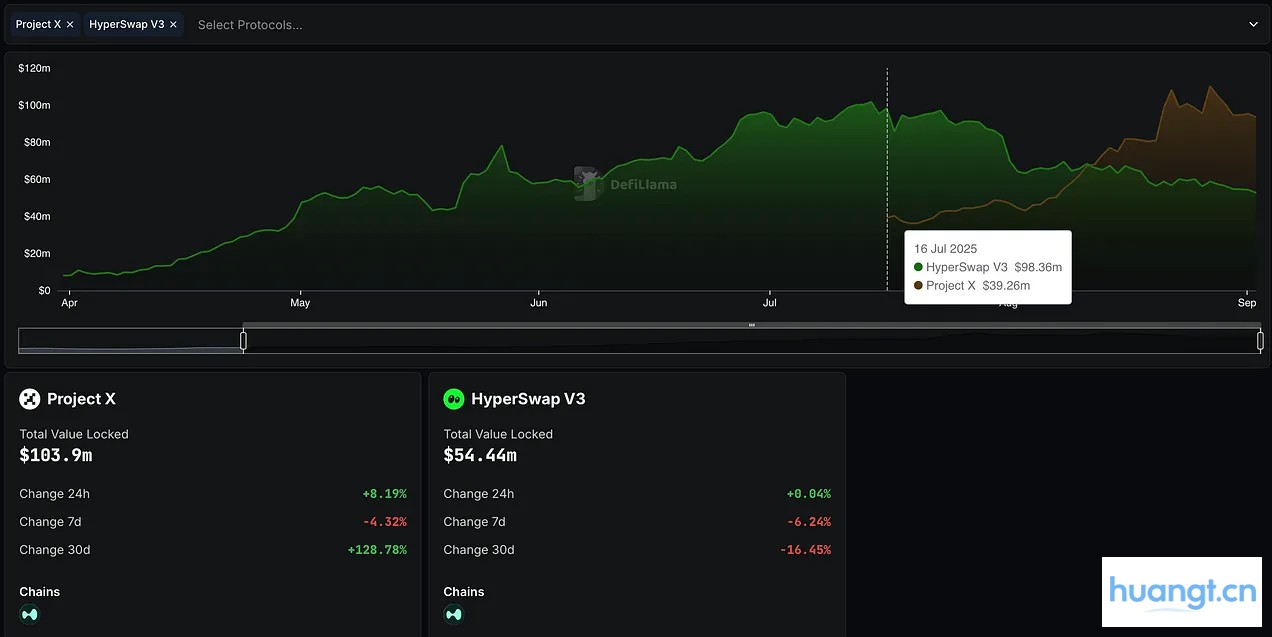The image size is (1272, 637).
Task: Click the chain icon under HyperSwap V3
Action: click(x=454, y=614)
